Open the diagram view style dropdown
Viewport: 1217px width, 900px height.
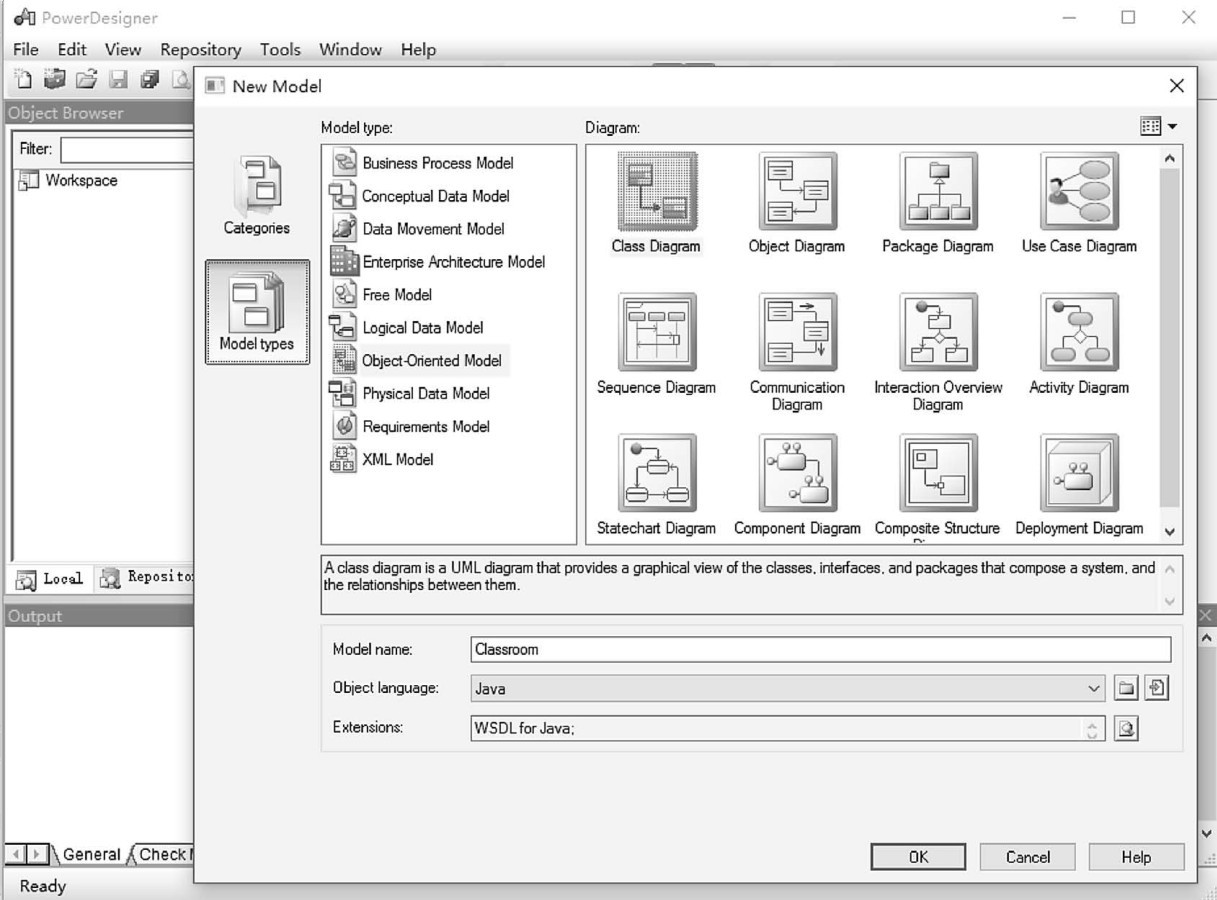click(x=1158, y=127)
